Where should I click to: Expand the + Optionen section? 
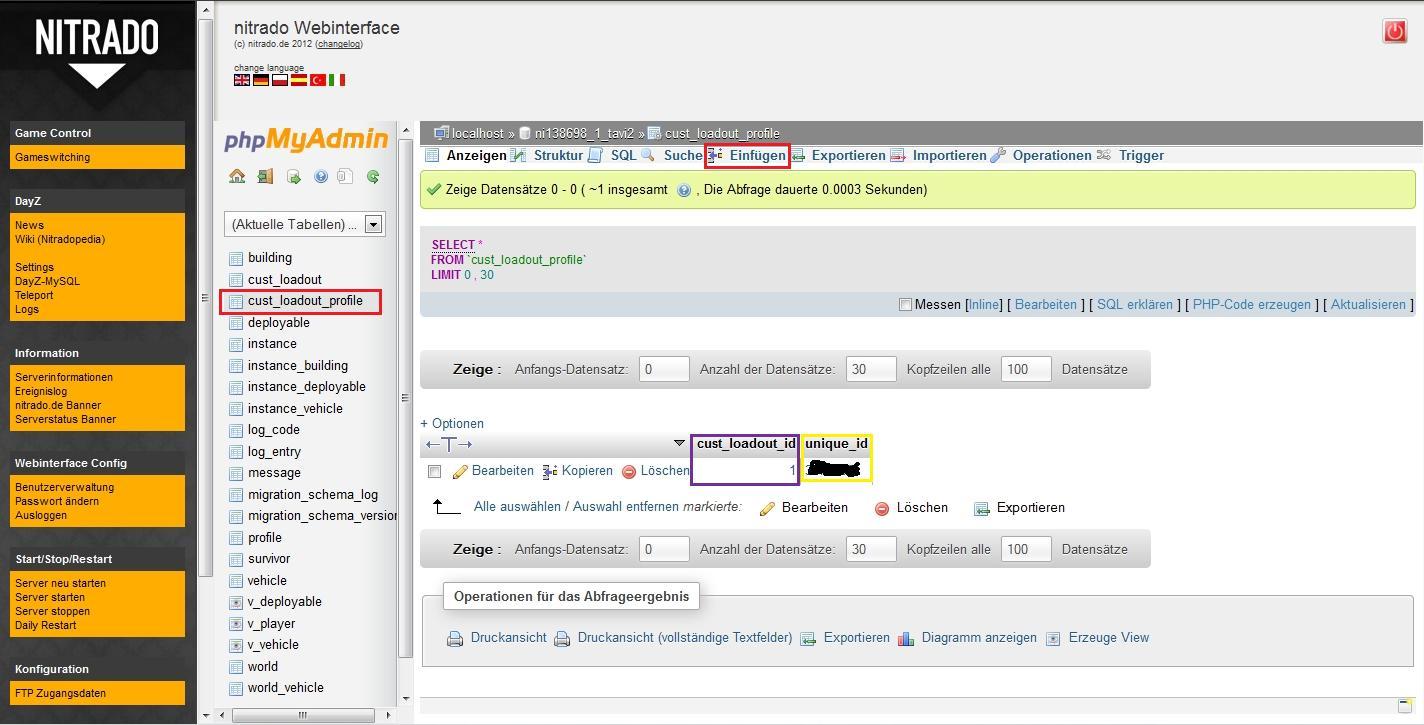coord(452,423)
